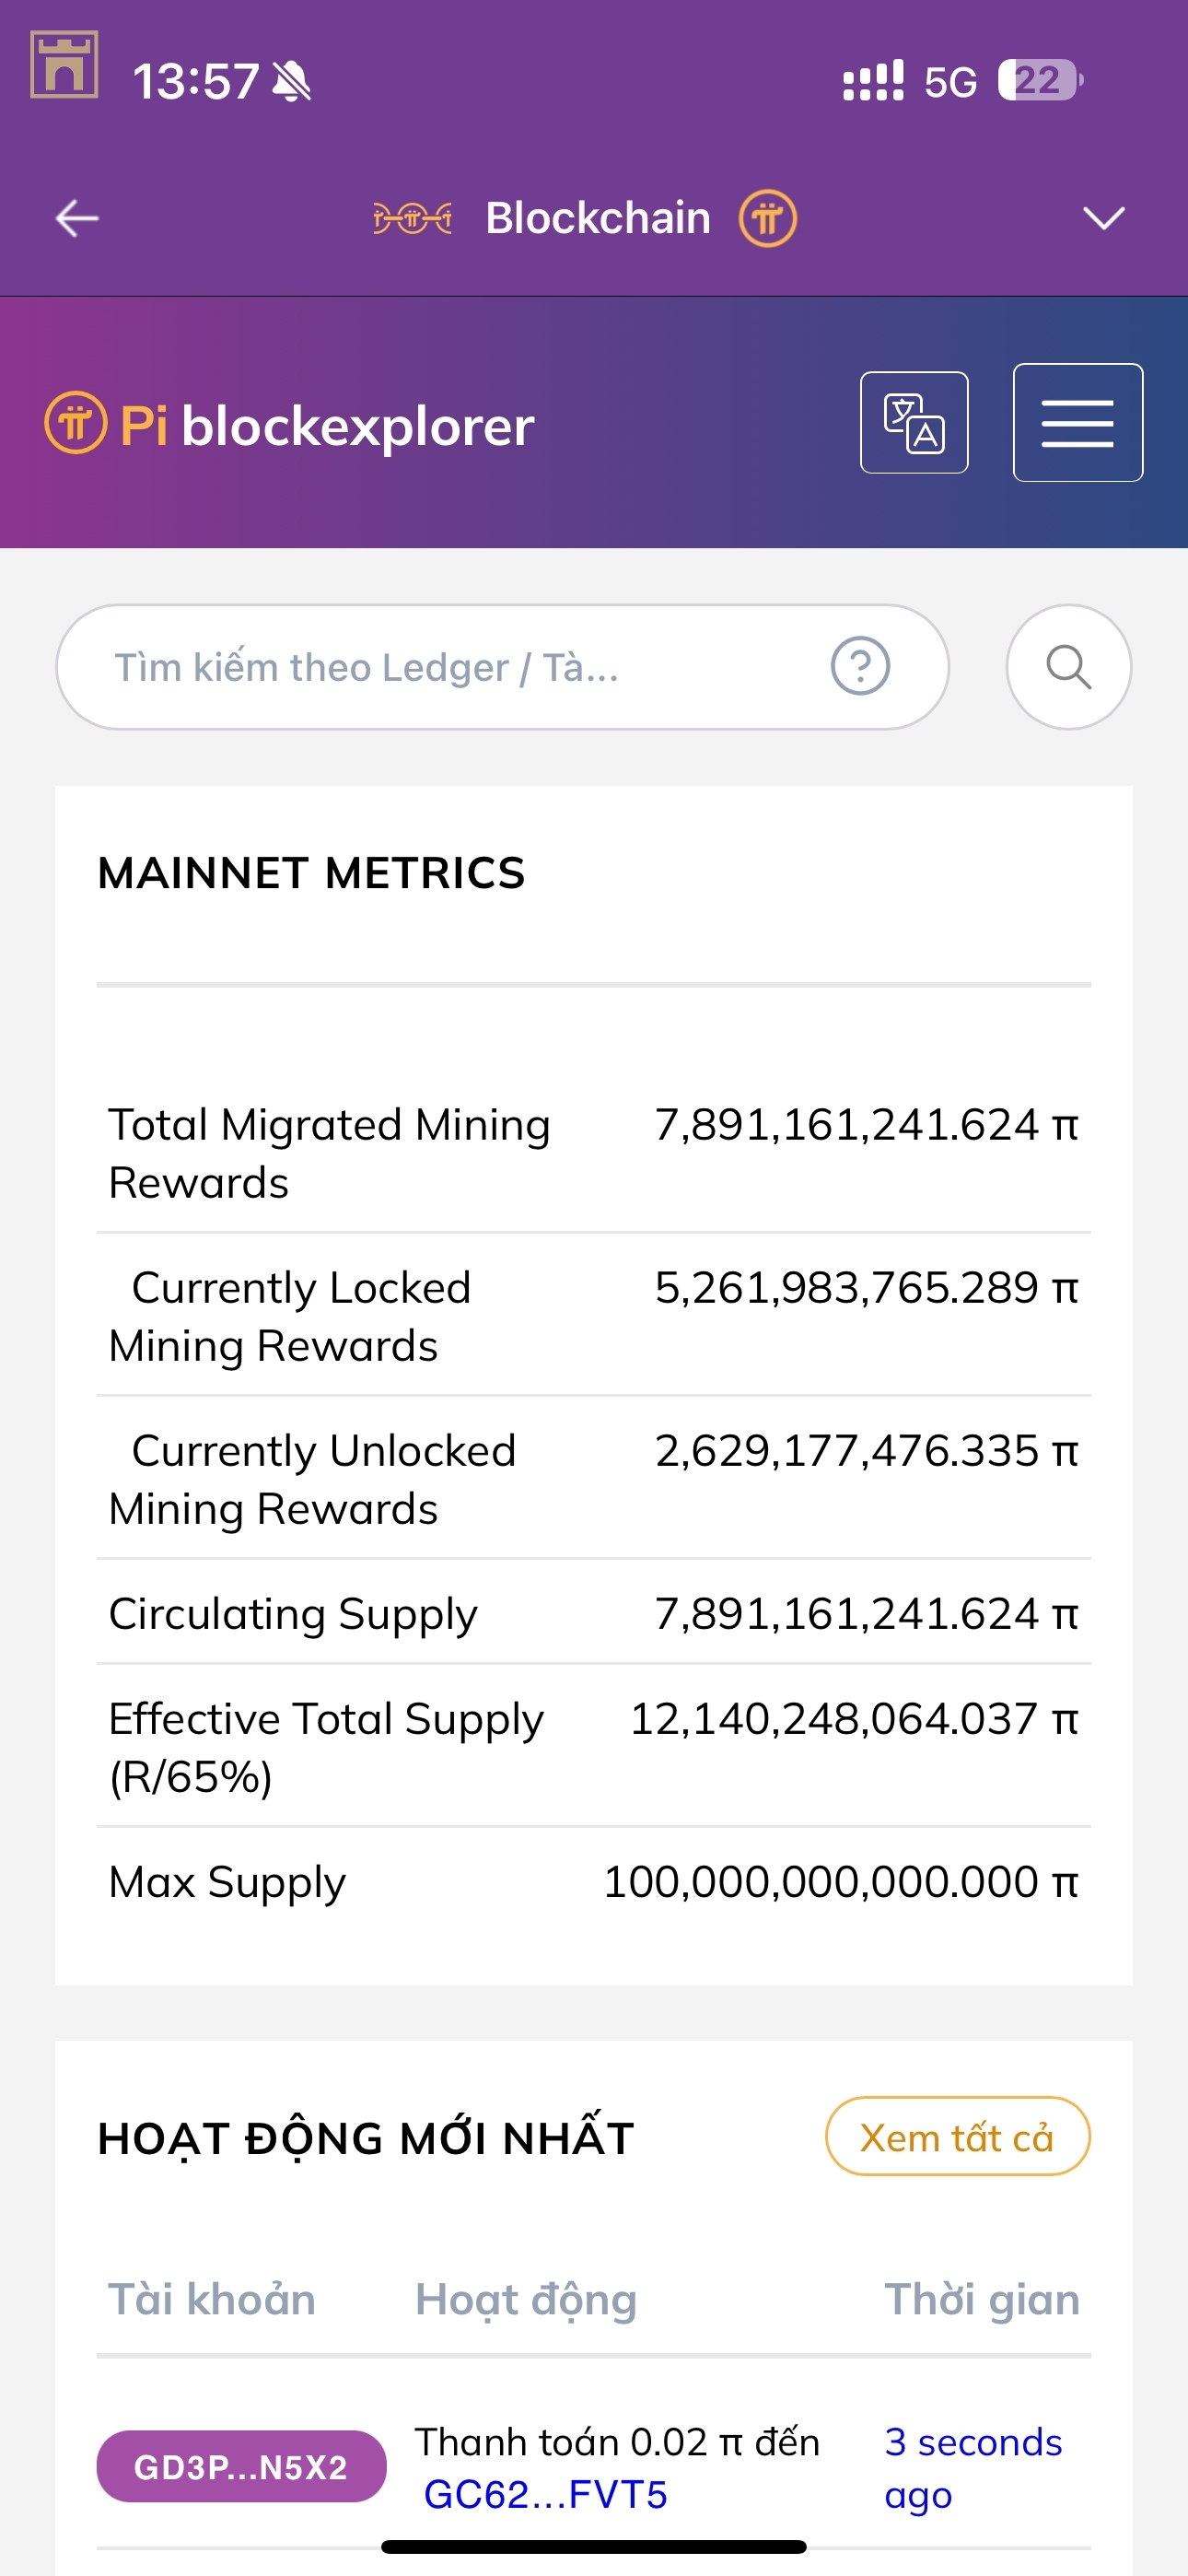Open account GD3P...N5X2 badge
Image resolution: width=1188 pixels, height=2576 pixels.
[x=241, y=2467]
